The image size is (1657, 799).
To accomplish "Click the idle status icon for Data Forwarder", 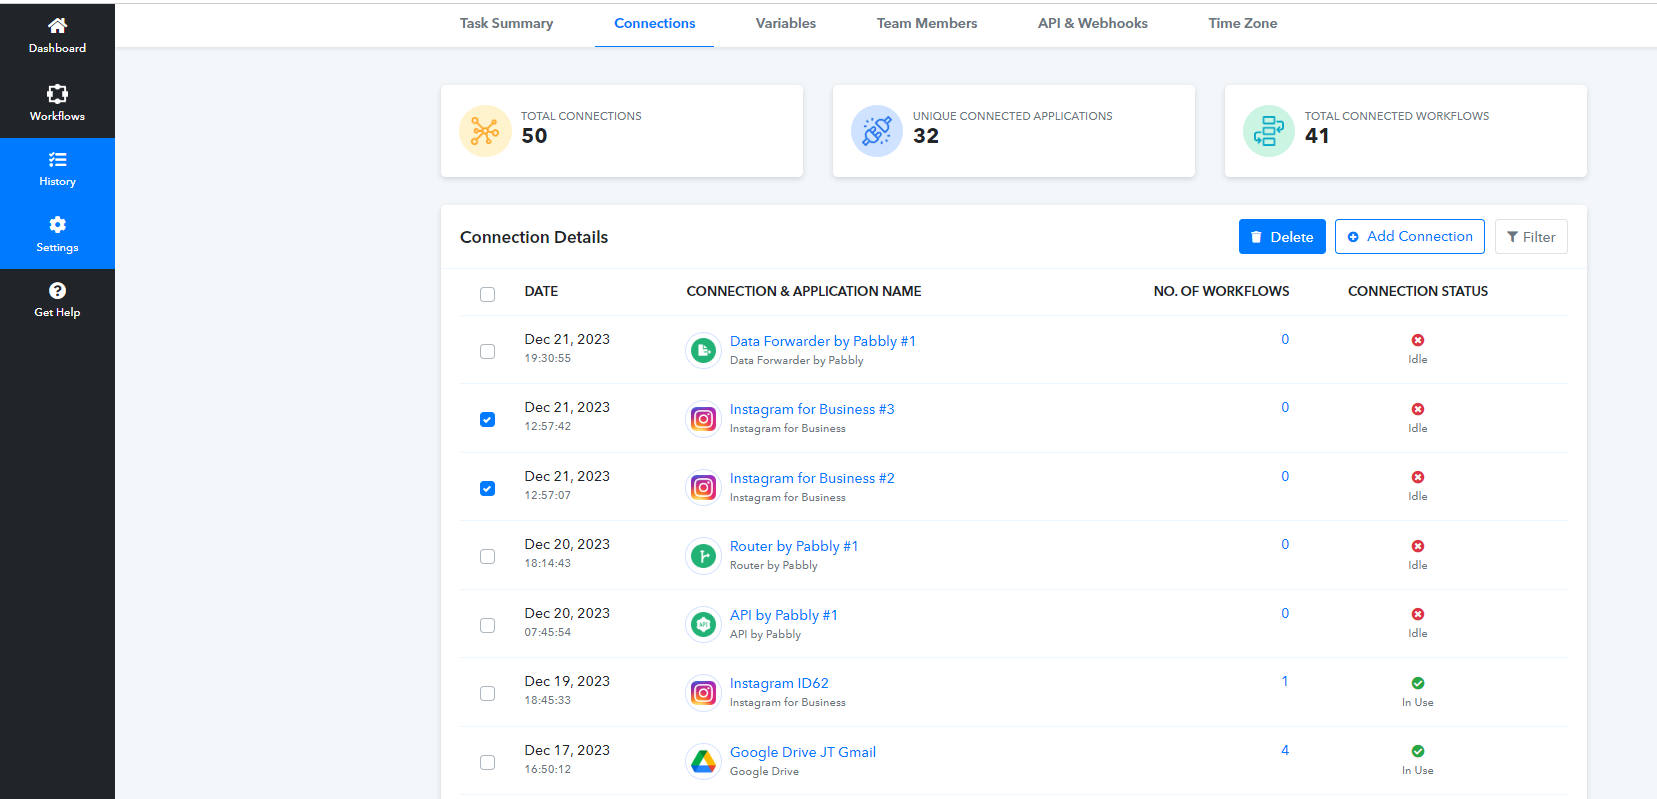I will pyautogui.click(x=1418, y=340).
